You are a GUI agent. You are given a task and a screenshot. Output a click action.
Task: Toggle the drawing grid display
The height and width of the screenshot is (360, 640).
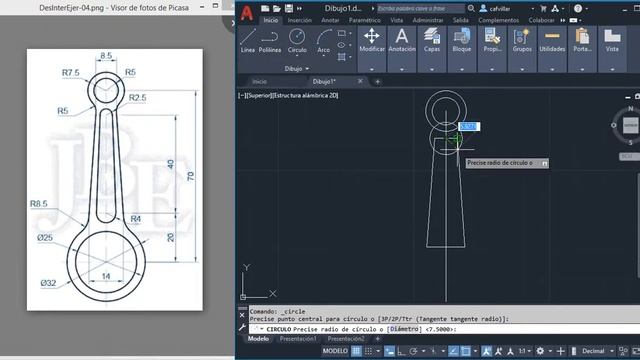click(356, 351)
